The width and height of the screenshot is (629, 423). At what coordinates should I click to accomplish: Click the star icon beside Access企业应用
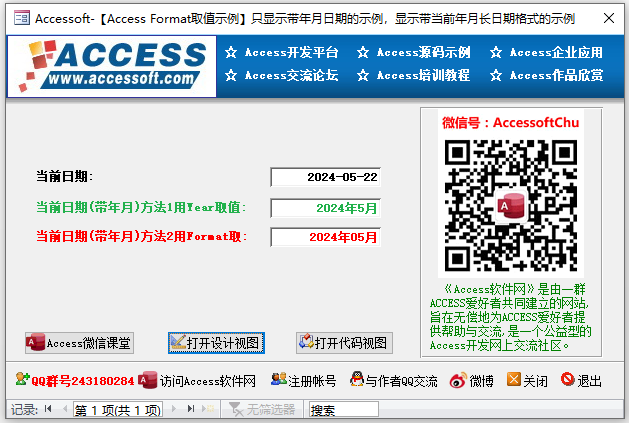[x=496, y=52]
